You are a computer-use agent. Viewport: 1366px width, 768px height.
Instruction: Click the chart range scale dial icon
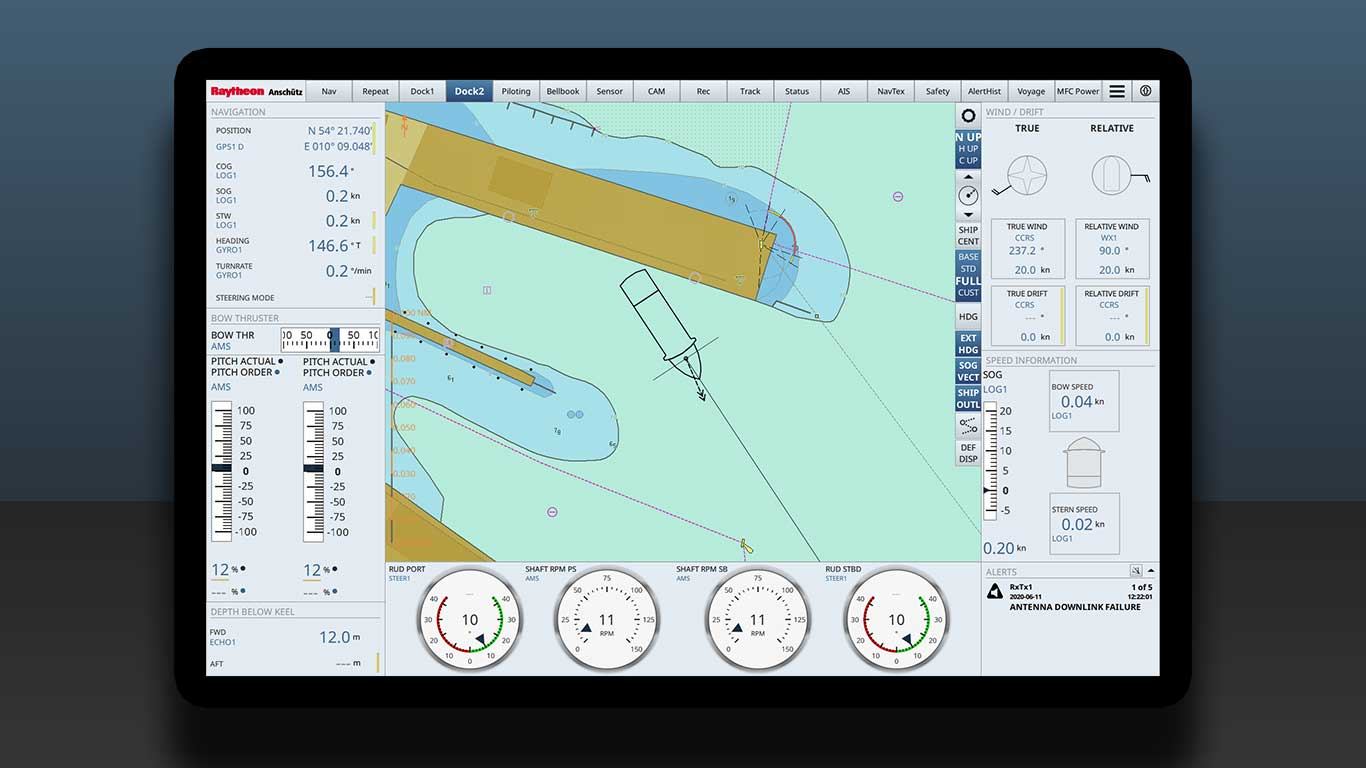[x=968, y=195]
